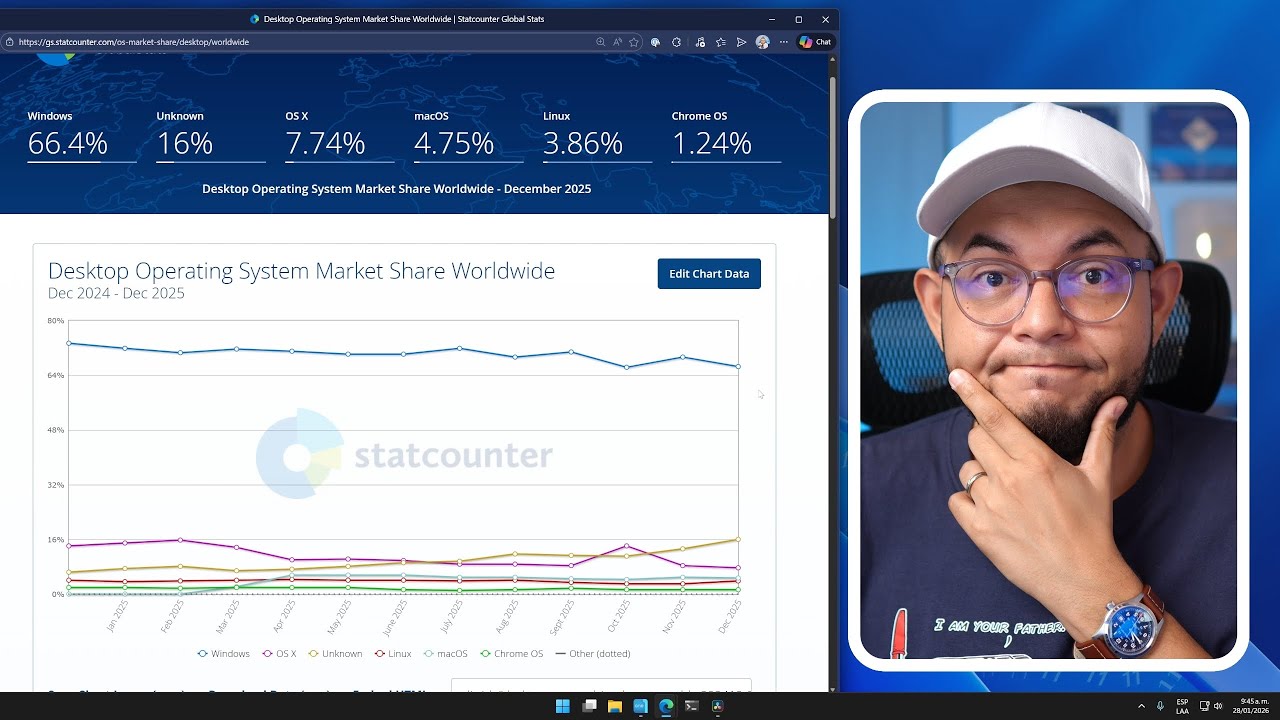Screen dimensions: 1280x720
Task: Toggle the Windows series in chart legend
Action: point(224,654)
